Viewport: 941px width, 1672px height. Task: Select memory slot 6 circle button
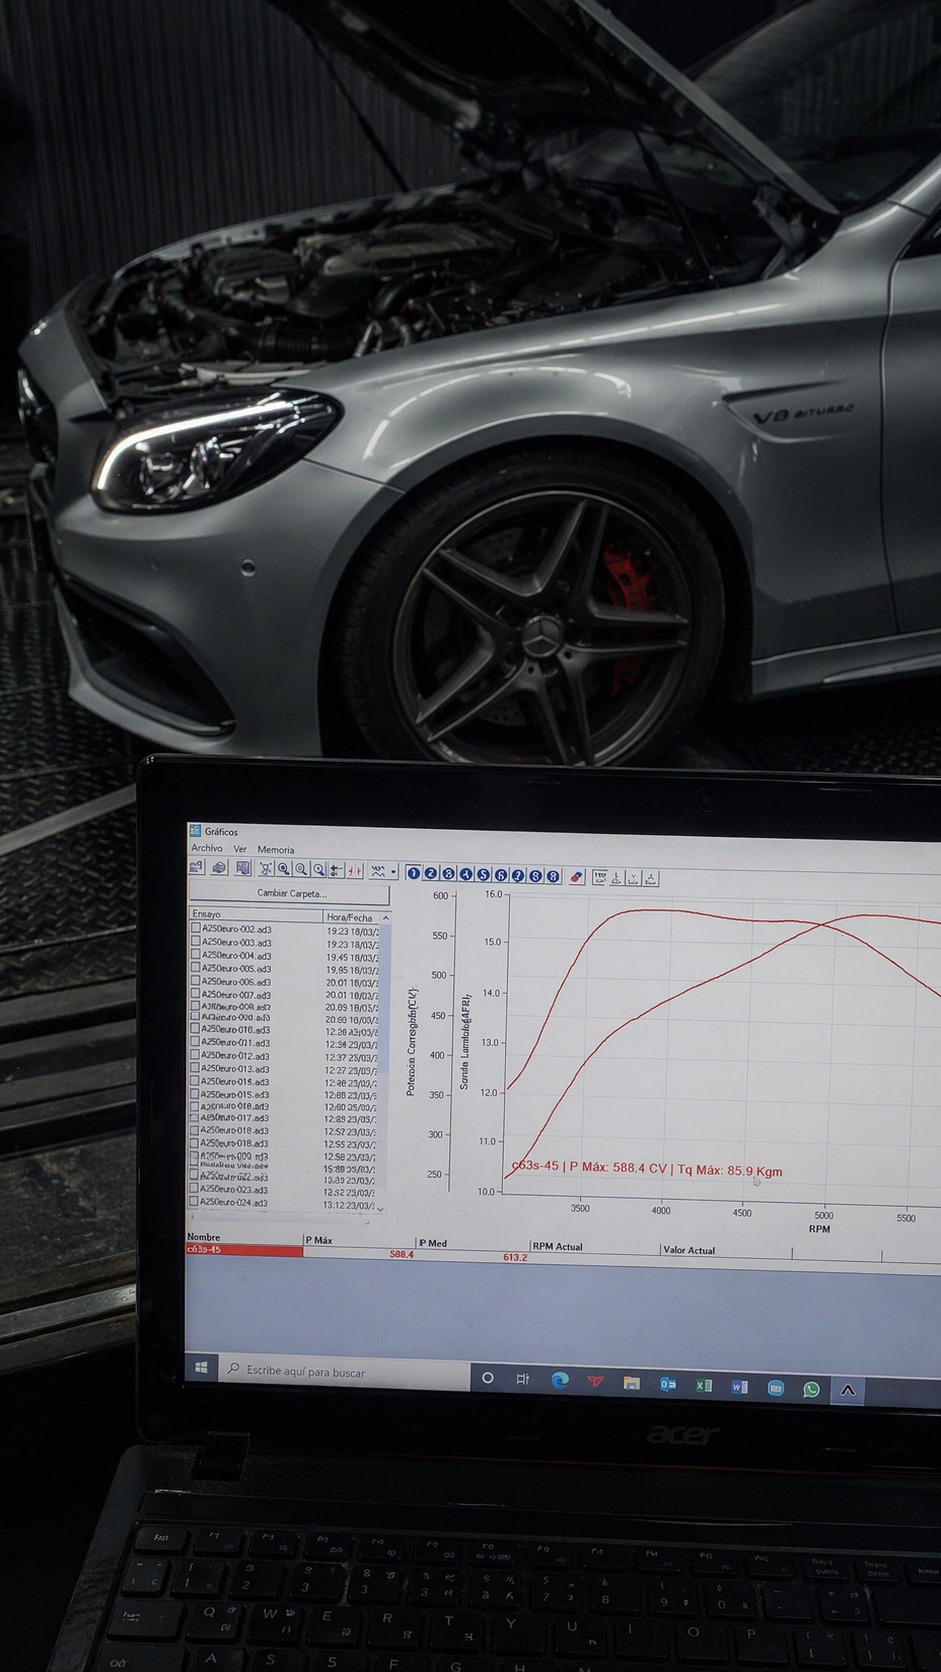[501, 875]
